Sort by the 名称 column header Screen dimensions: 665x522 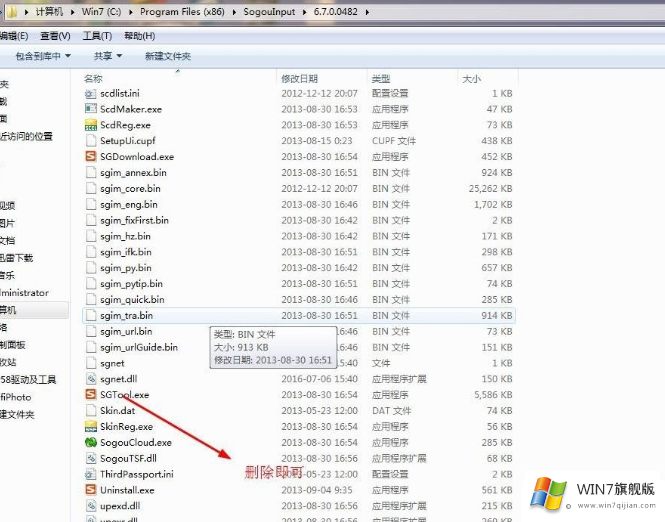coord(93,78)
